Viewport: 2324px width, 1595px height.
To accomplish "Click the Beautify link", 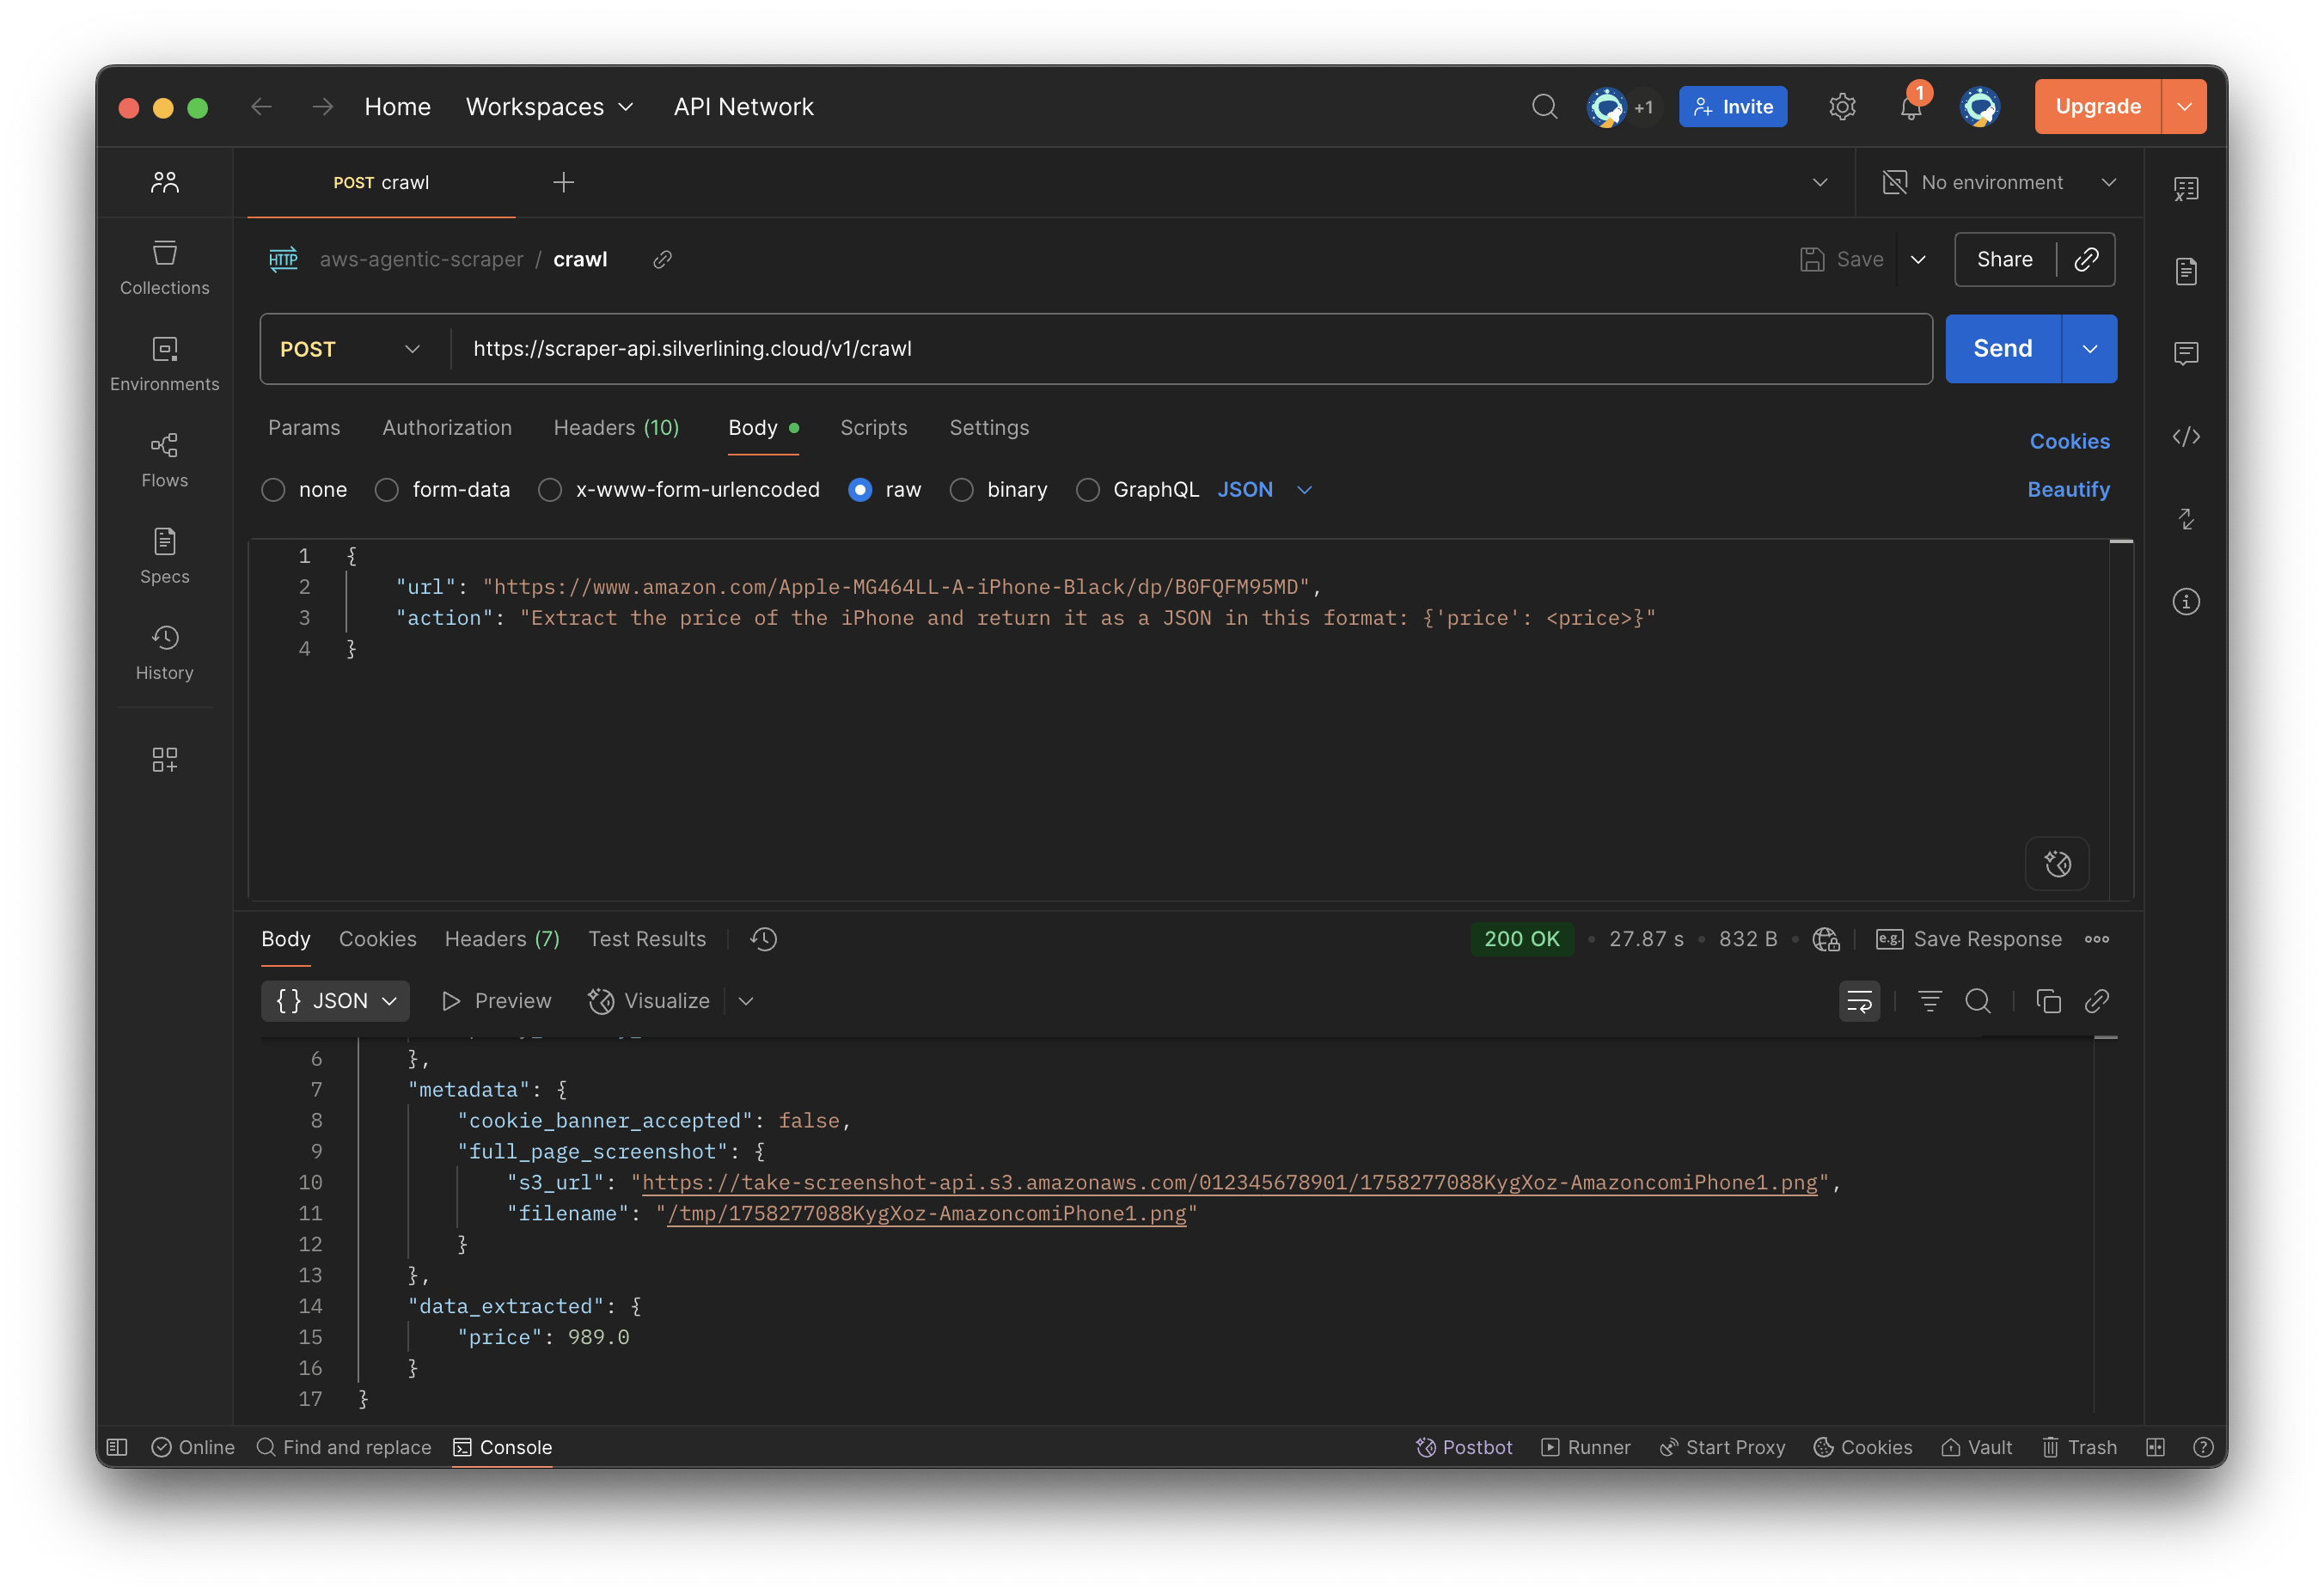I will coord(2067,490).
